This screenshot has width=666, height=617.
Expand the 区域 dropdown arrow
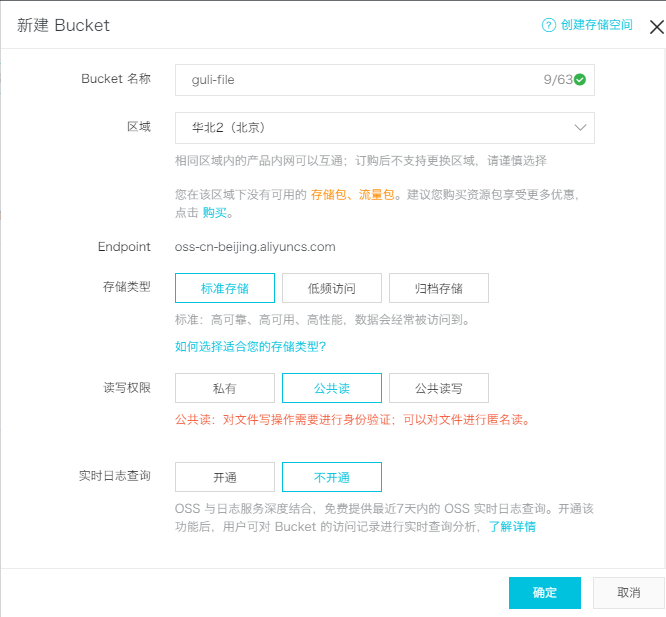[x=580, y=128]
